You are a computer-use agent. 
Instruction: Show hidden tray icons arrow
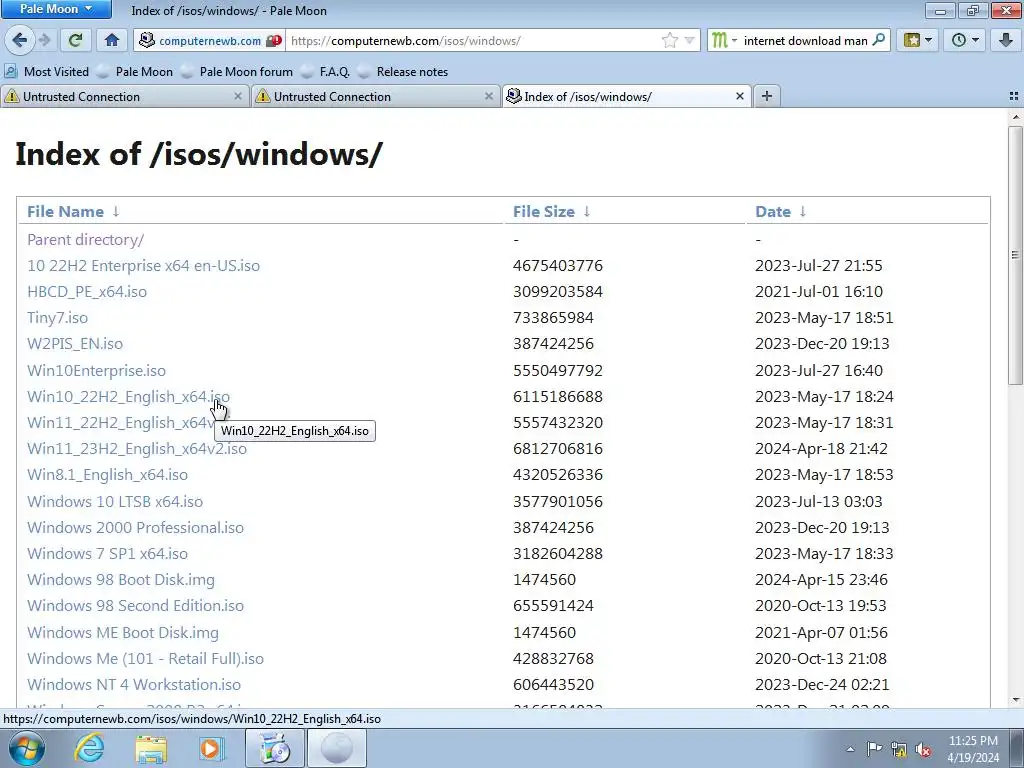coord(850,749)
